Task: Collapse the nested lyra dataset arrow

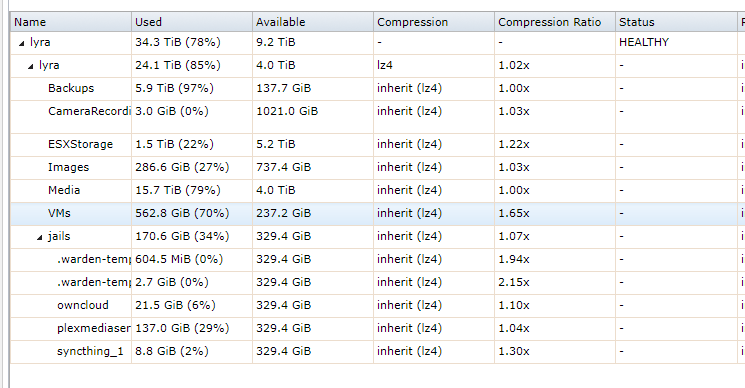Action: tap(30, 66)
